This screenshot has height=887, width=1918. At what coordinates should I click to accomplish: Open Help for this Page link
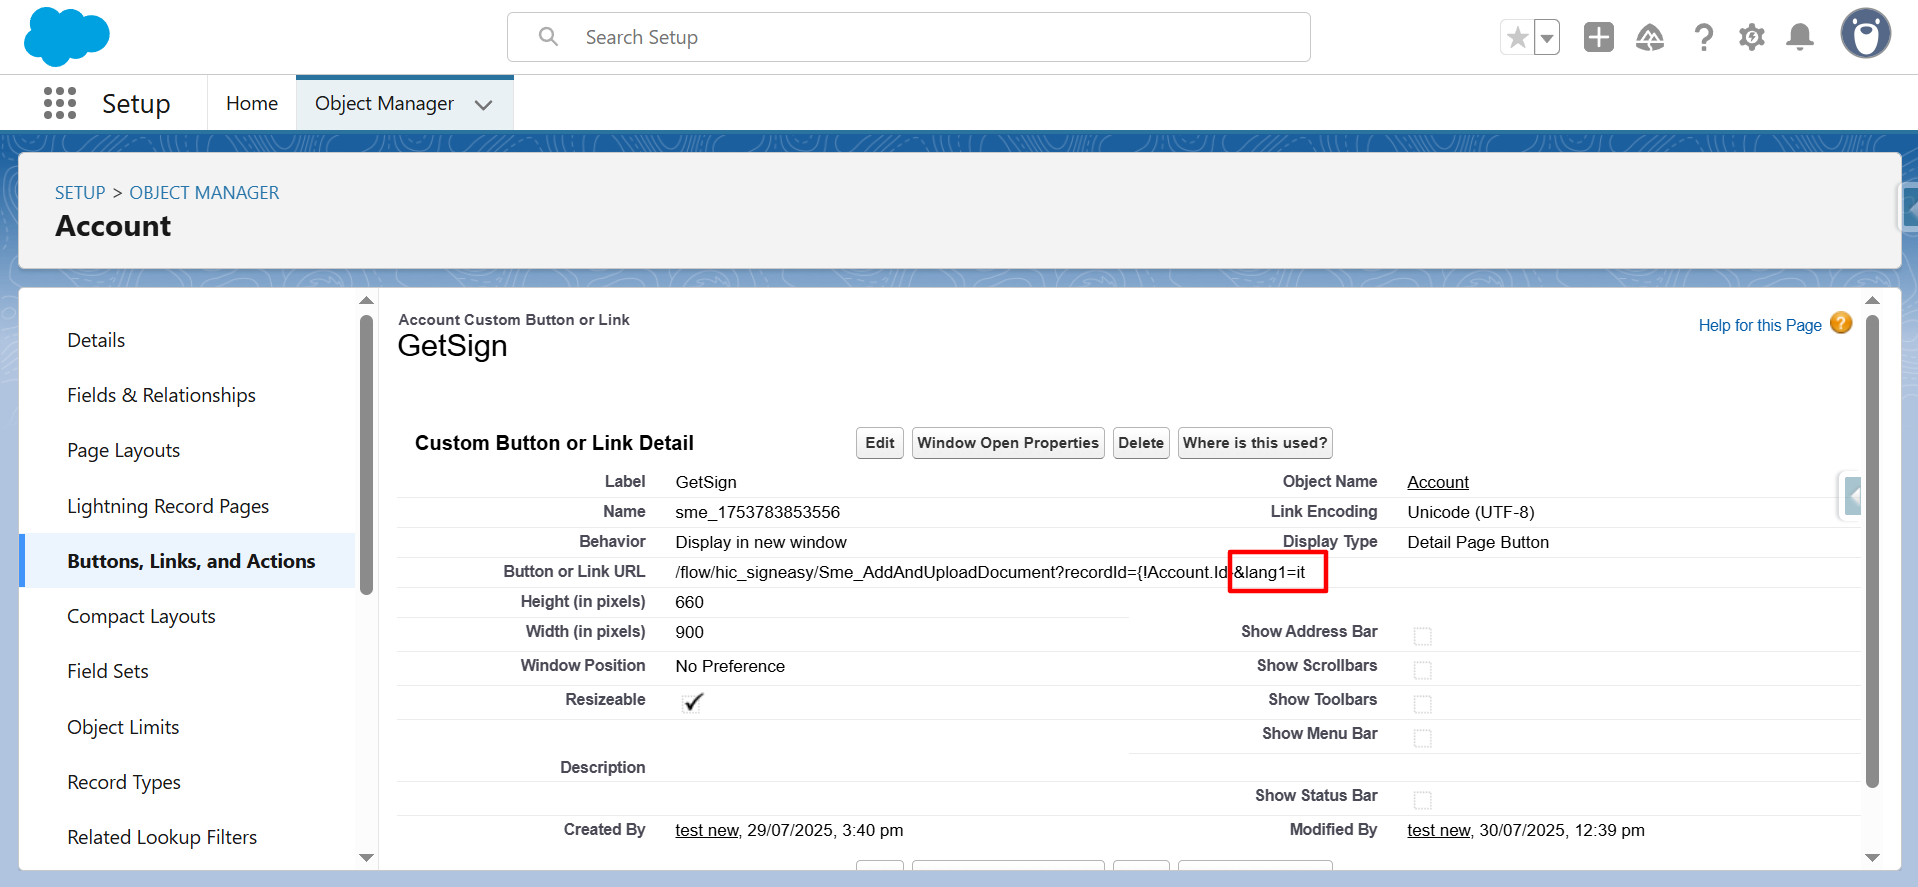coord(1760,325)
